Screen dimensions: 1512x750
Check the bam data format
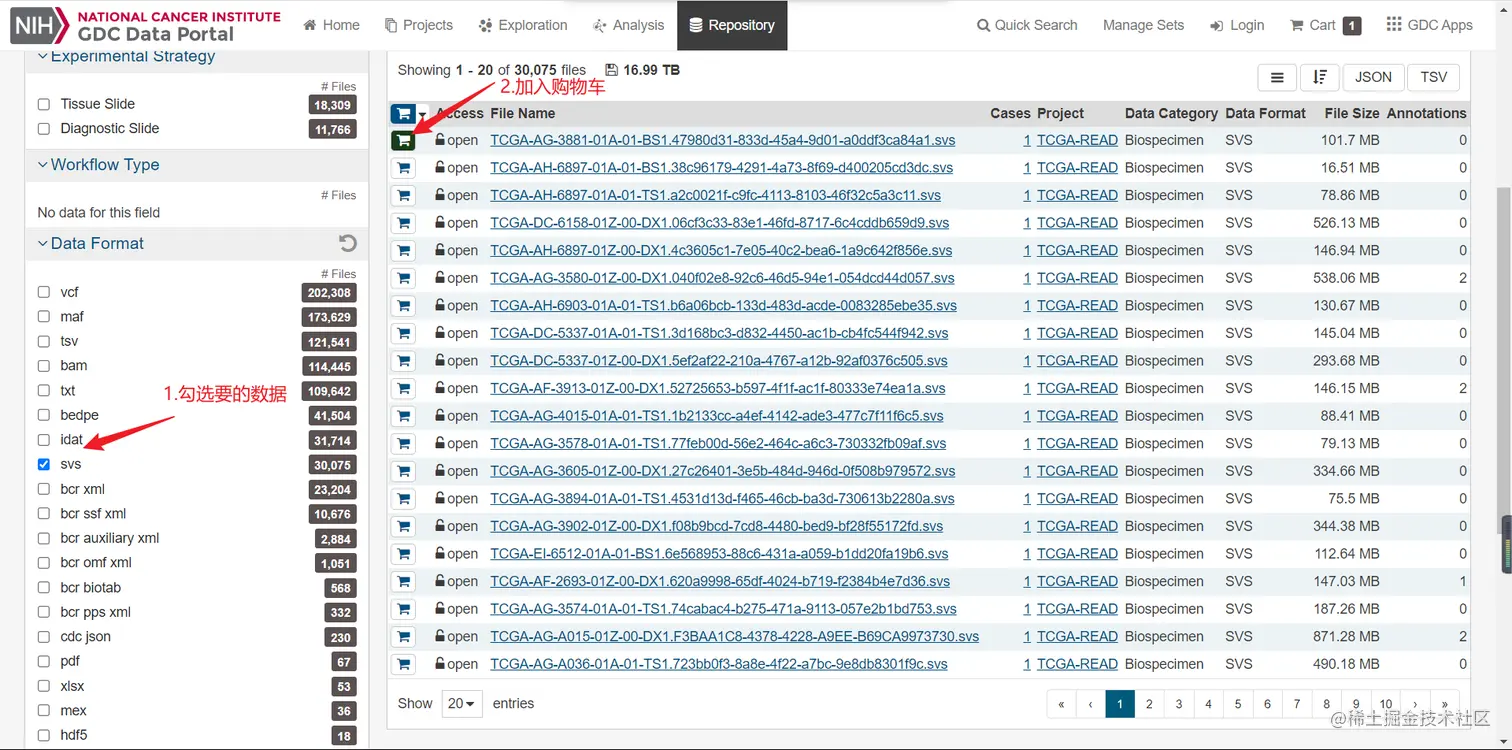click(x=44, y=366)
